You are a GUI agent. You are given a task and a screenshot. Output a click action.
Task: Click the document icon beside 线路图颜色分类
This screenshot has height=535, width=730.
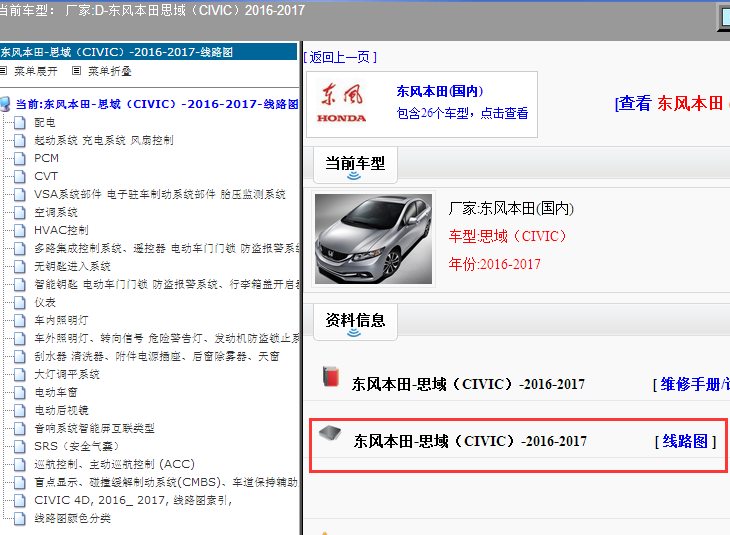(20, 519)
